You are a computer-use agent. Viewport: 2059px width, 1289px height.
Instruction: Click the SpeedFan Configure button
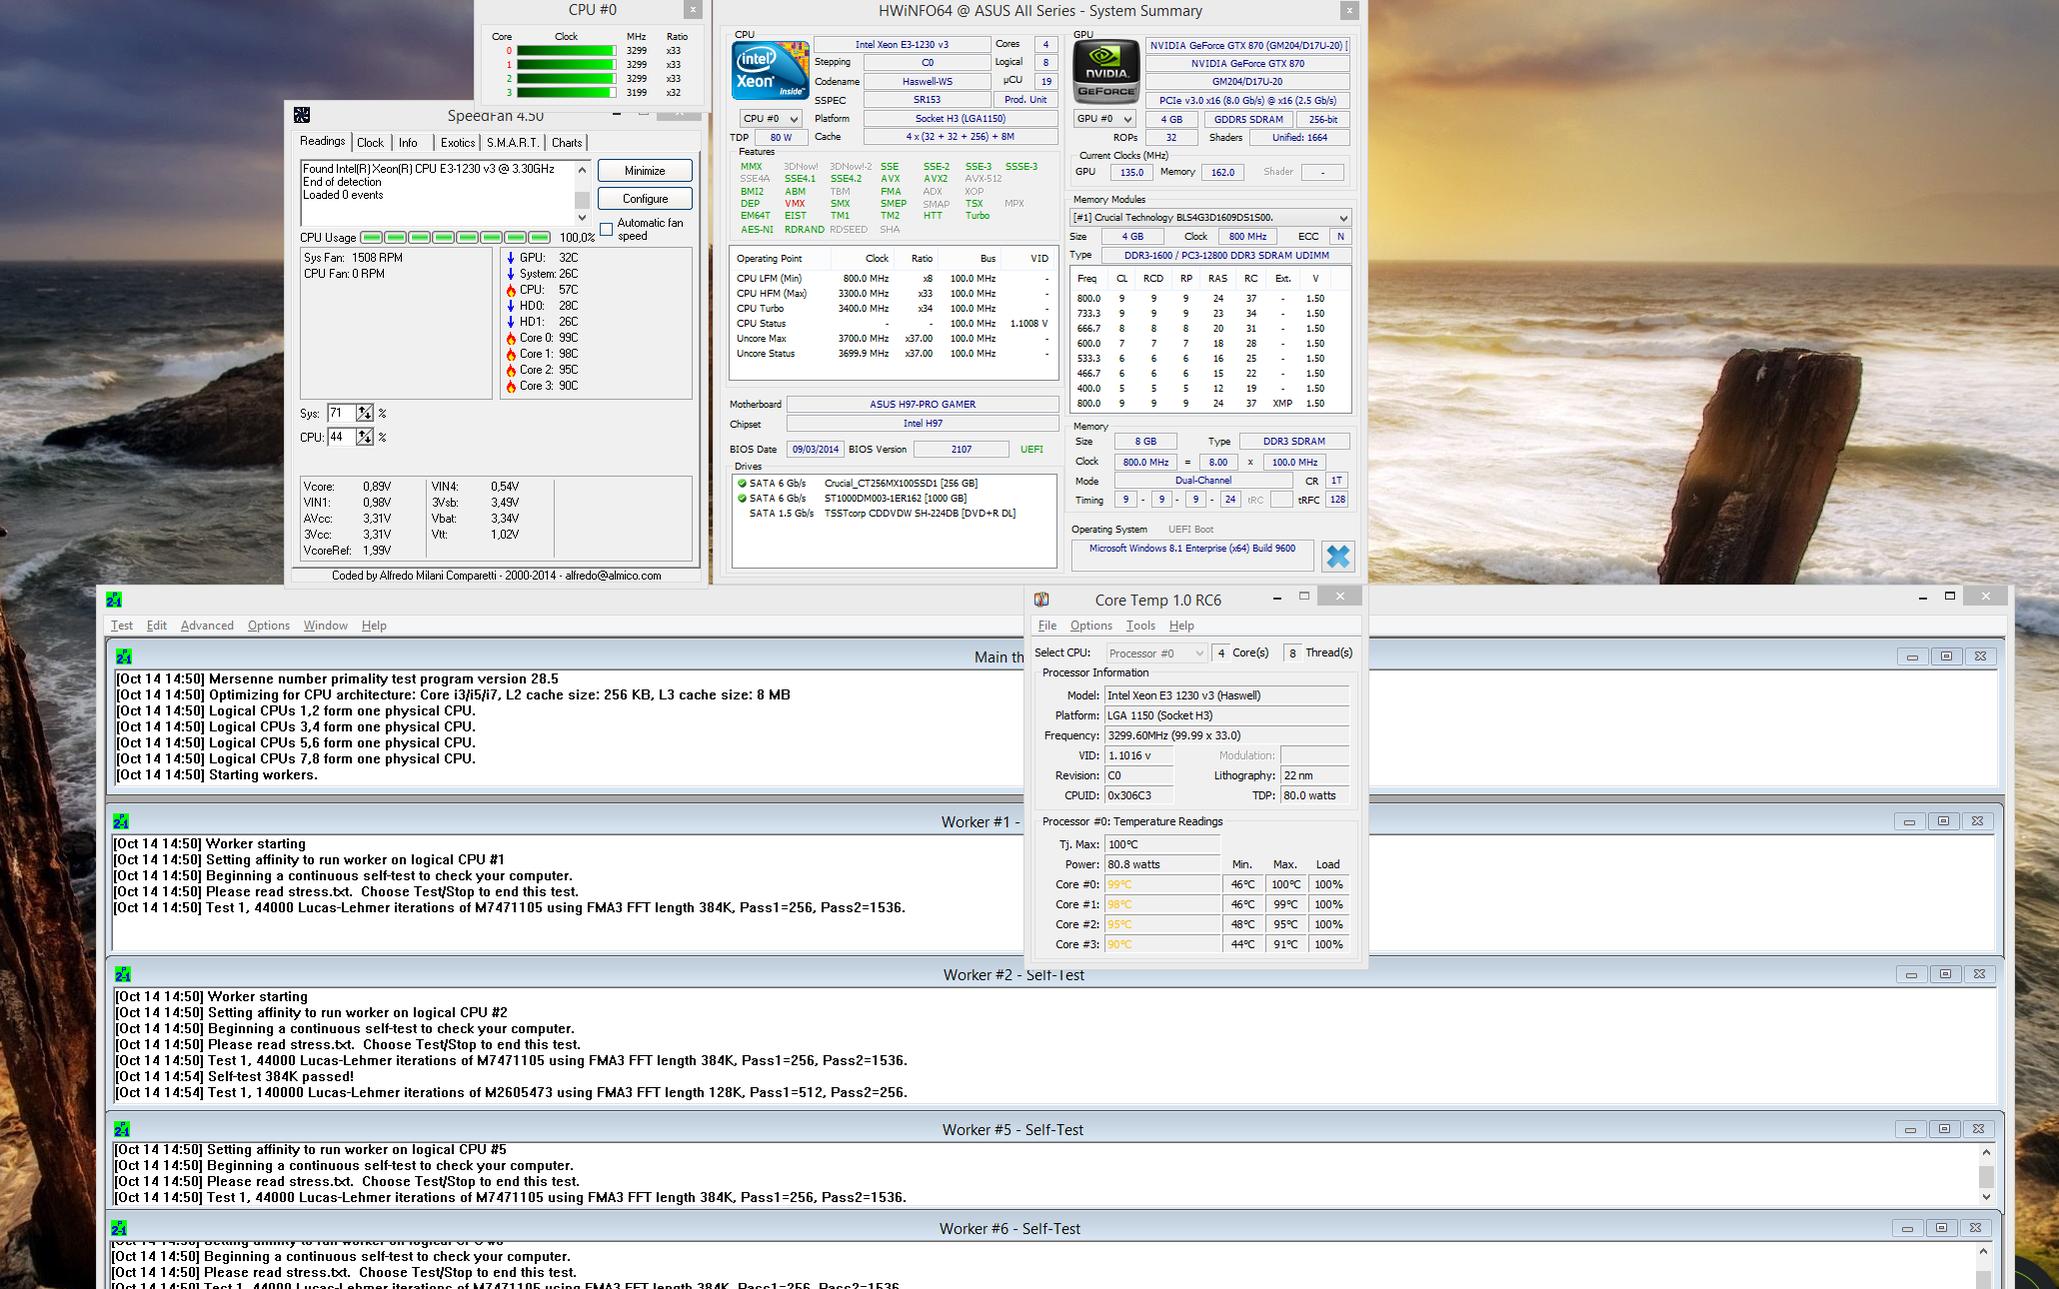645,199
